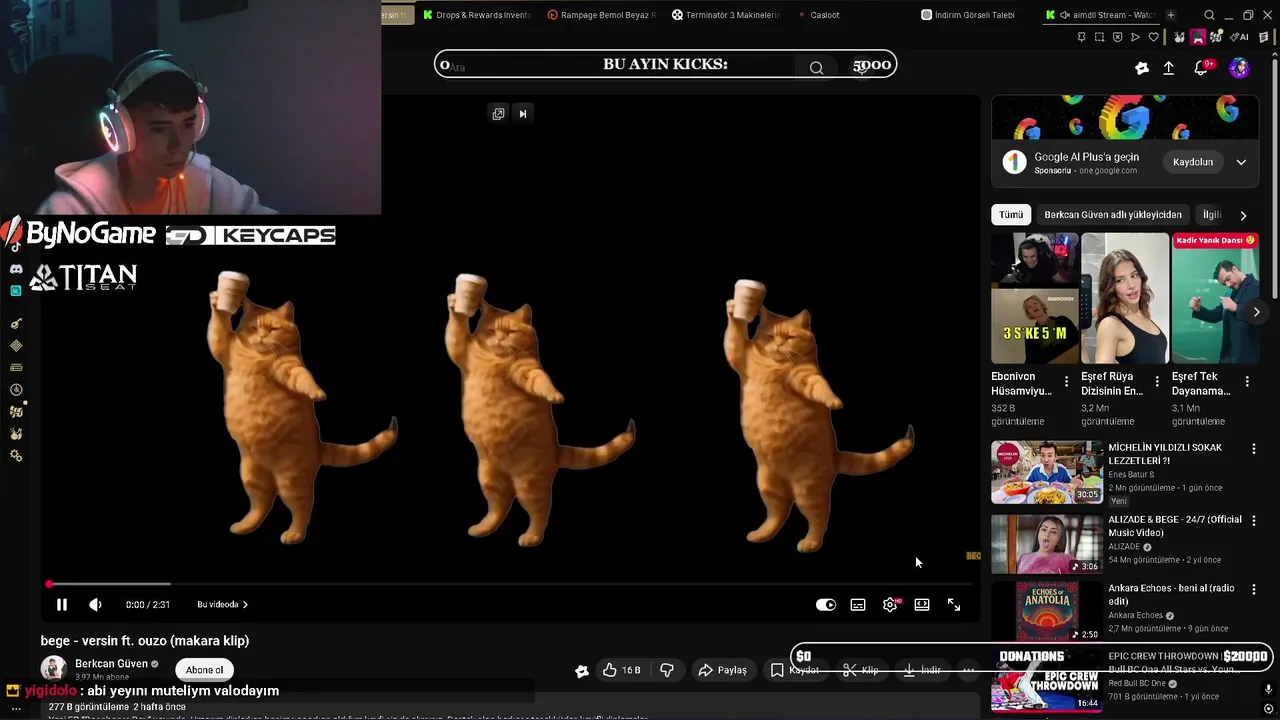1280x720 pixels.
Task: Open browser sidebar settings gears
Action: pyautogui.click(x=16, y=455)
